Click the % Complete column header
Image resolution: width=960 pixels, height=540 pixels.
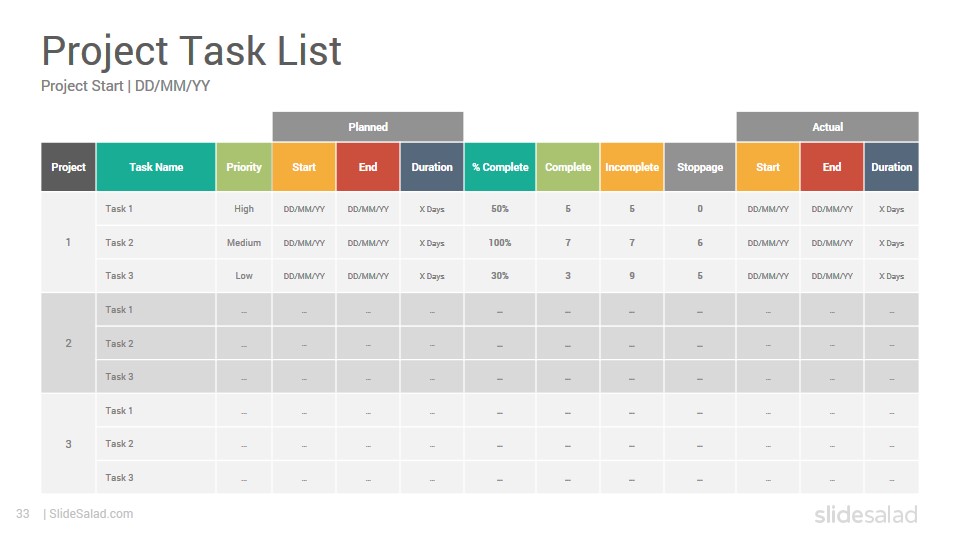500,167
